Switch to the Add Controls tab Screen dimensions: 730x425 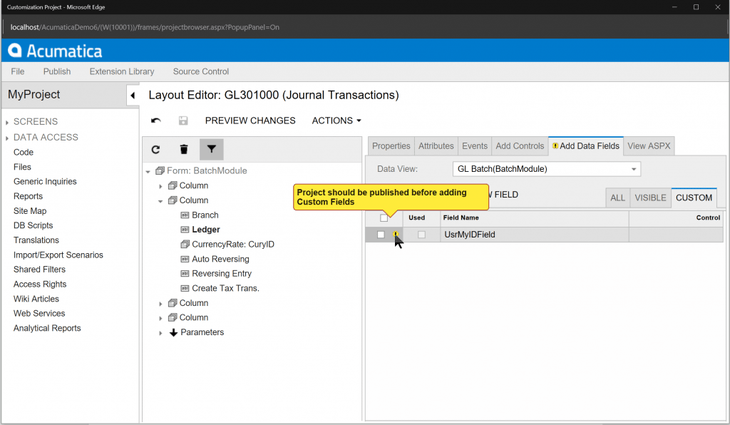pyautogui.click(x=520, y=146)
